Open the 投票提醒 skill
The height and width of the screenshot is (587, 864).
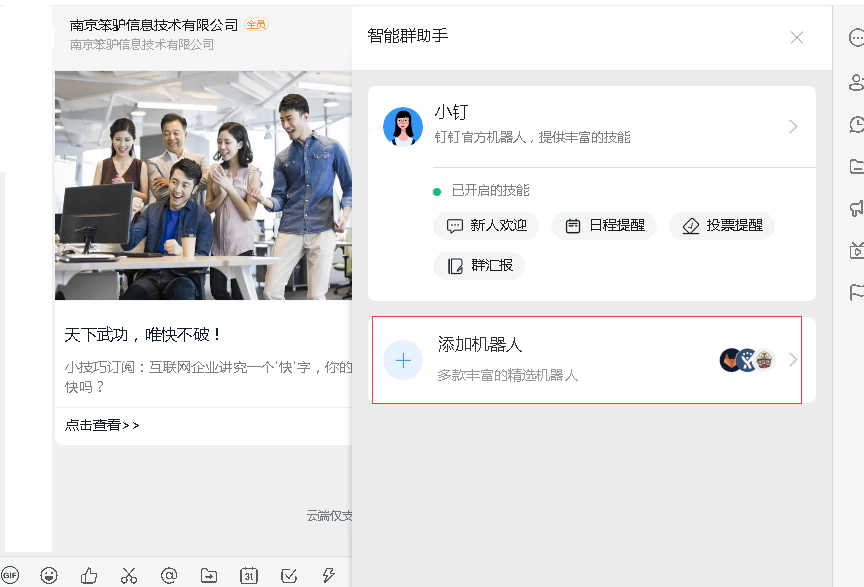click(x=722, y=226)
